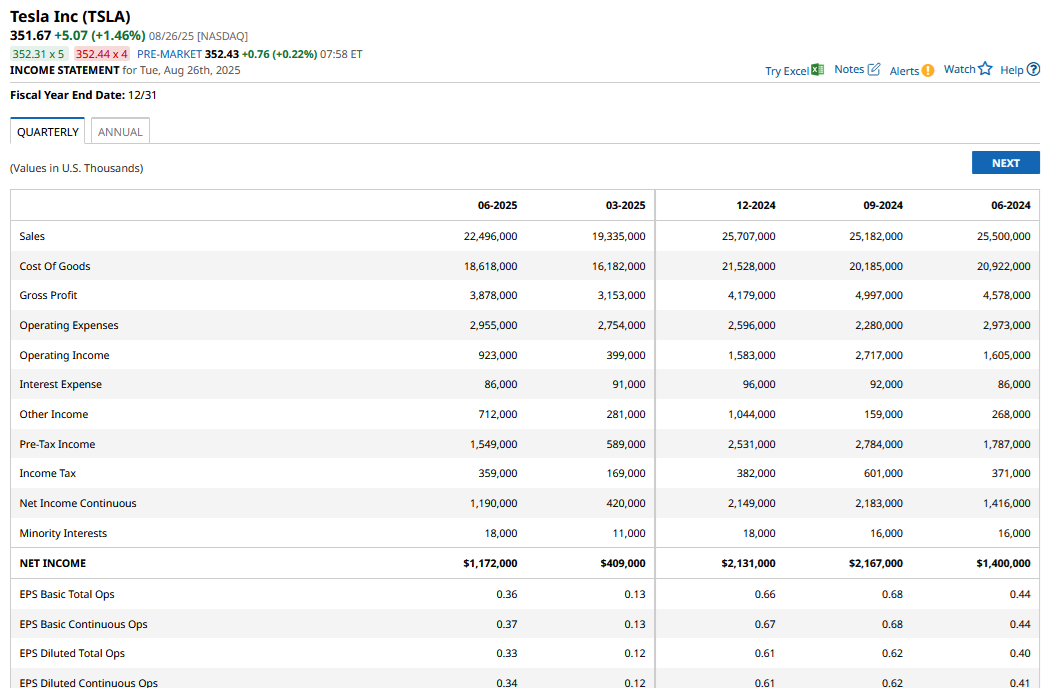Click the Net Income Continuous row label
The width and height of the screenshot is (1054, 688).
tap(78, 503)
